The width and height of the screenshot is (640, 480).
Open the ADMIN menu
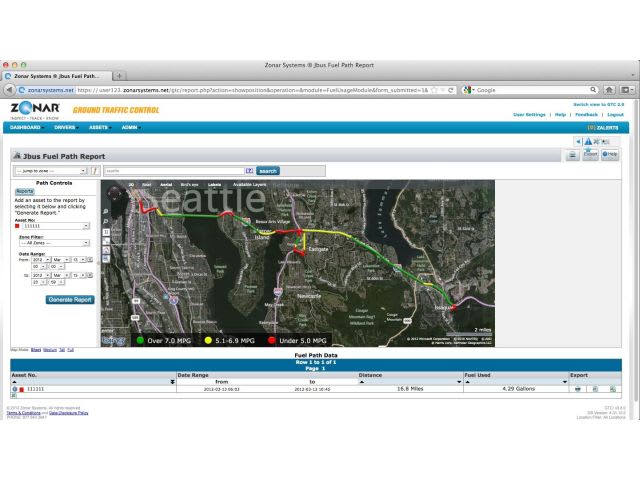(x=131, y=127)
